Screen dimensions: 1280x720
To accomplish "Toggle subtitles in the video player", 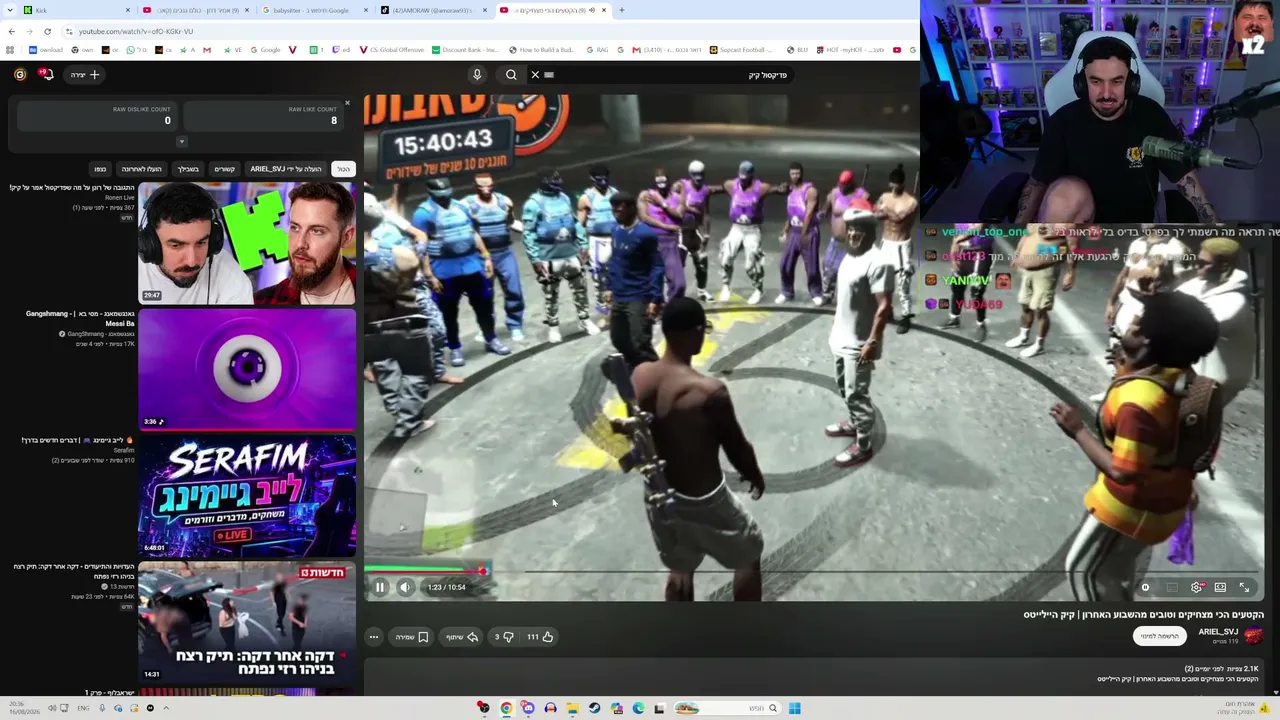I will pyautogui.click(x=1172, y=587).
